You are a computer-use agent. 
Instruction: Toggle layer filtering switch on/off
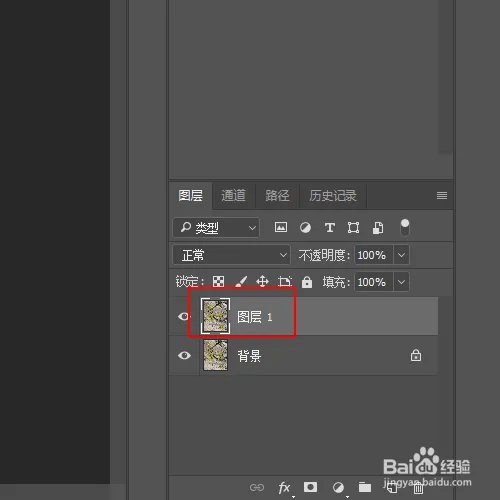pos(405,227)
